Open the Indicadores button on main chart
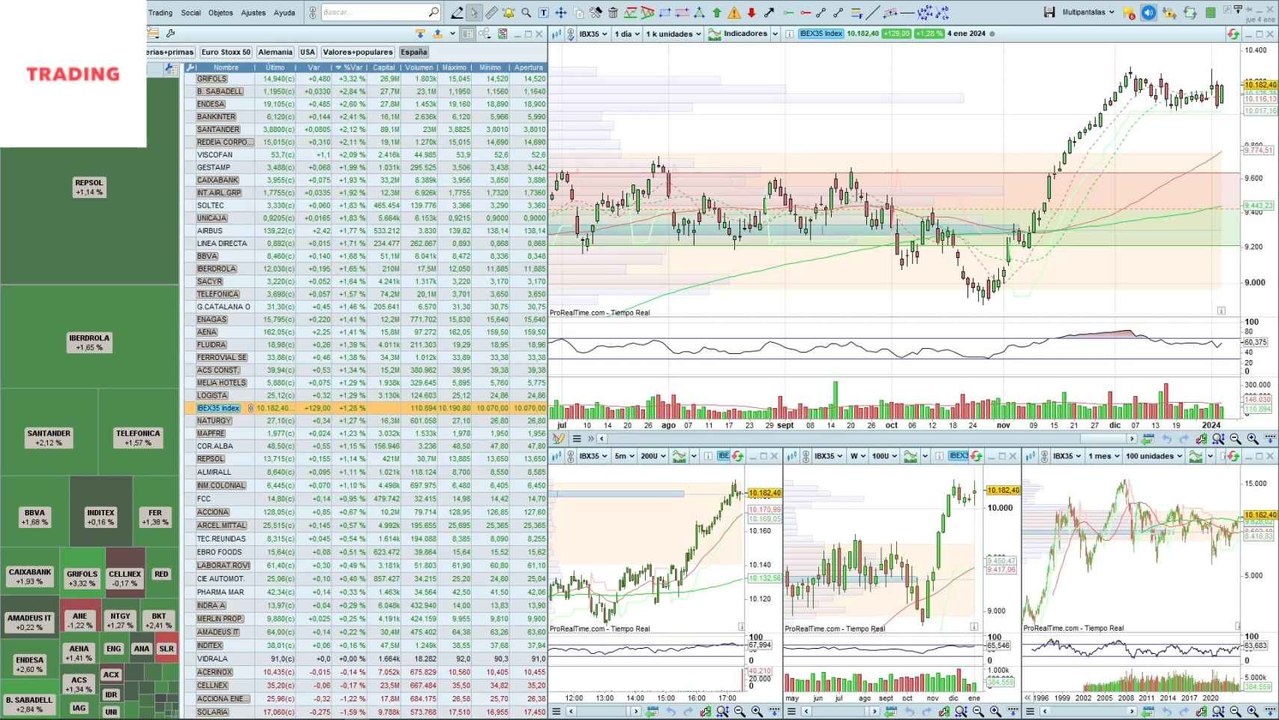The height and width of the screenshot is (720, 1279). pyautogui.click(x=739, y=33)
